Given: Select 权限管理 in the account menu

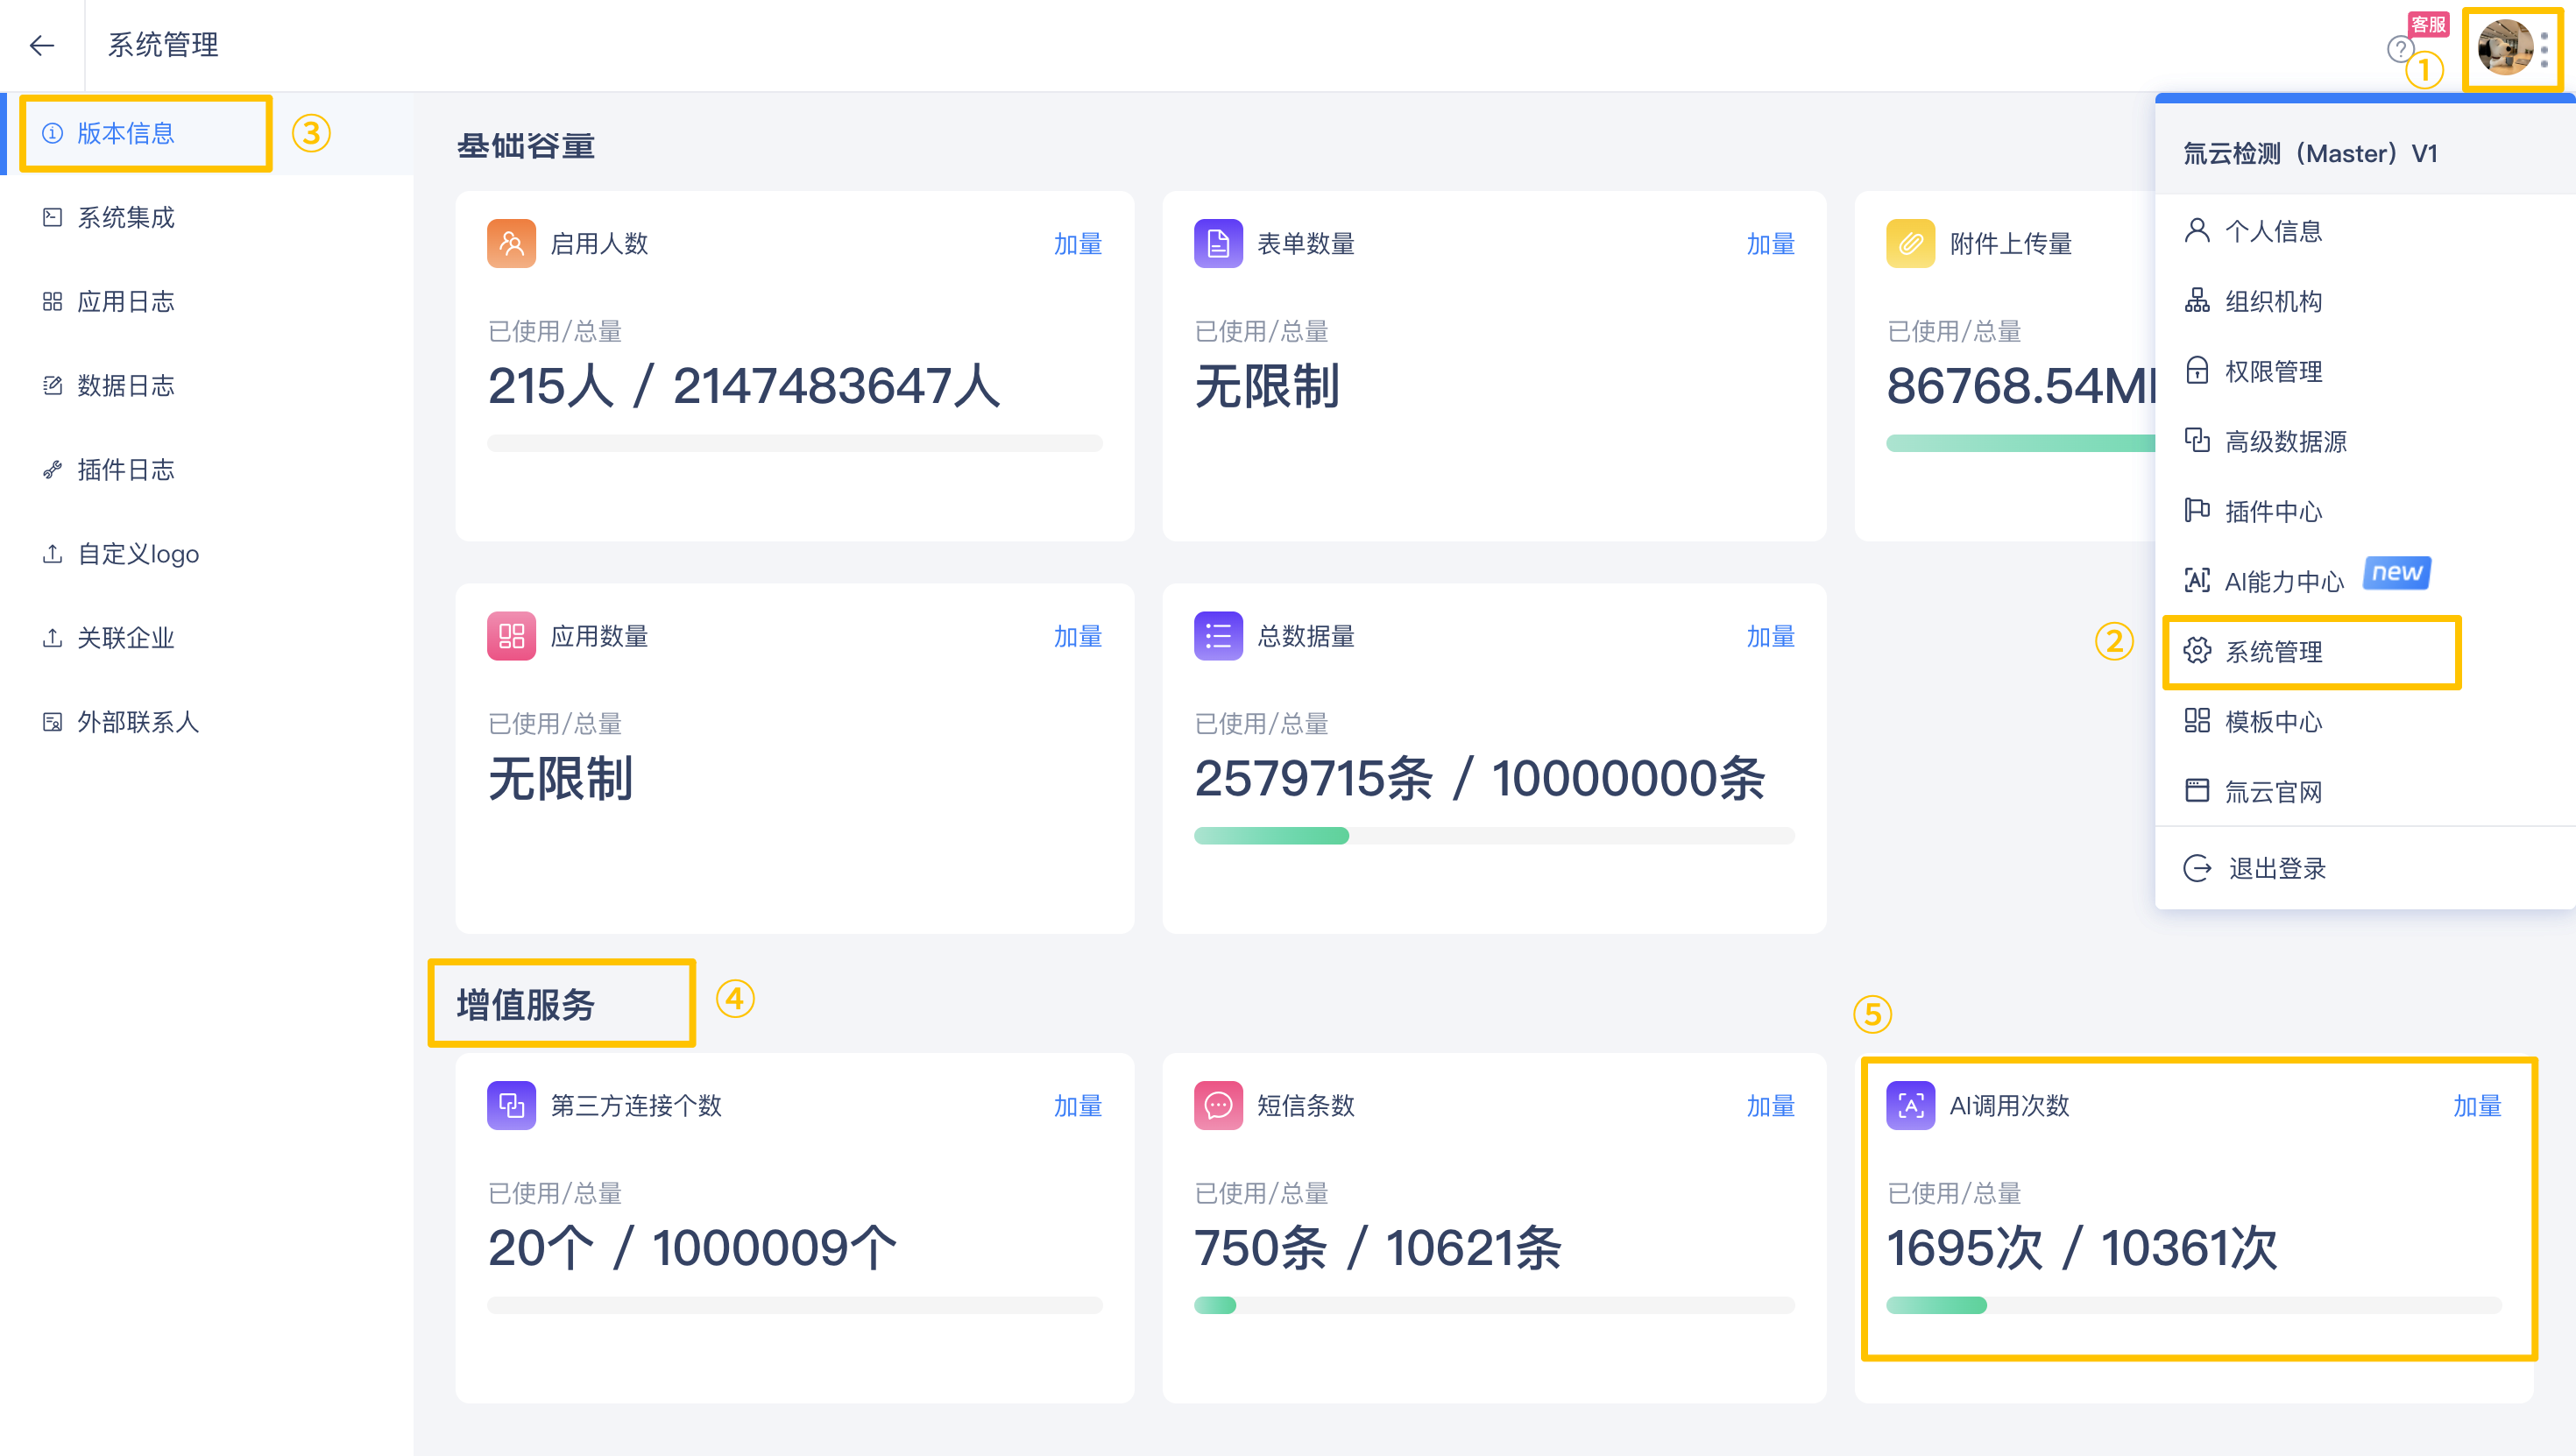Looking at the screenshot, I should coord(2274,371).
